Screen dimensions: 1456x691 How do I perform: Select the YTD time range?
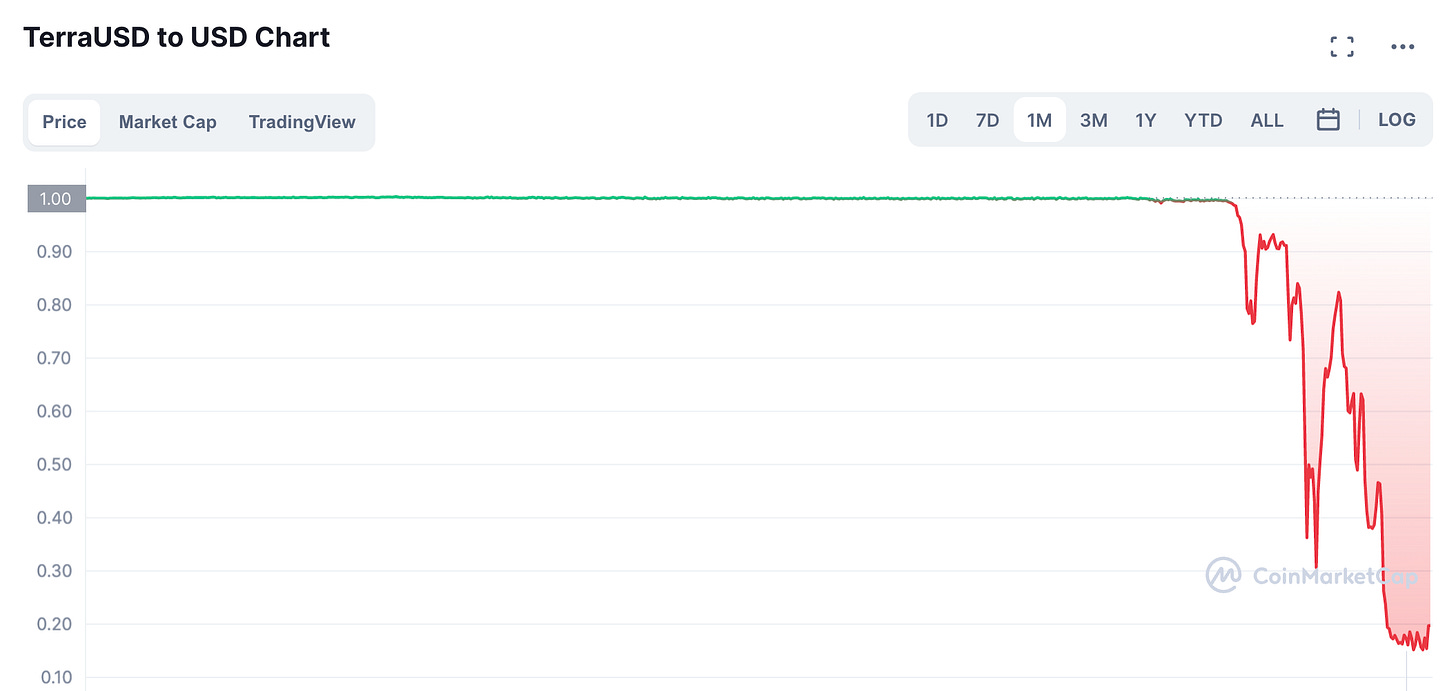pyautogui.click(x=1203, y=120)
